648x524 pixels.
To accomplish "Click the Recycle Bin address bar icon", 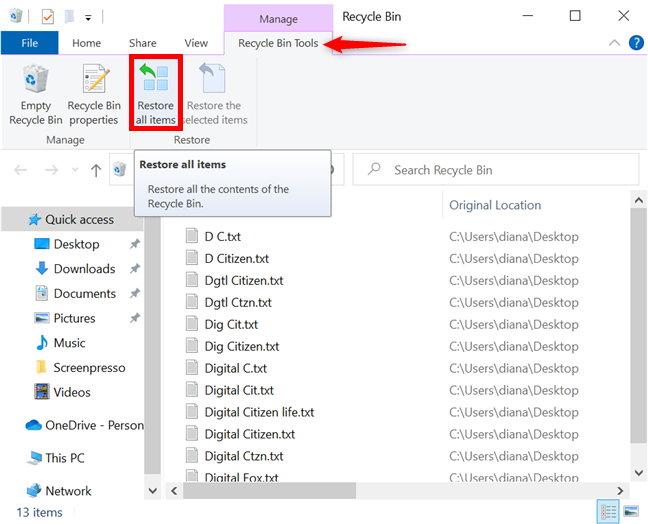I will [120, 169].
